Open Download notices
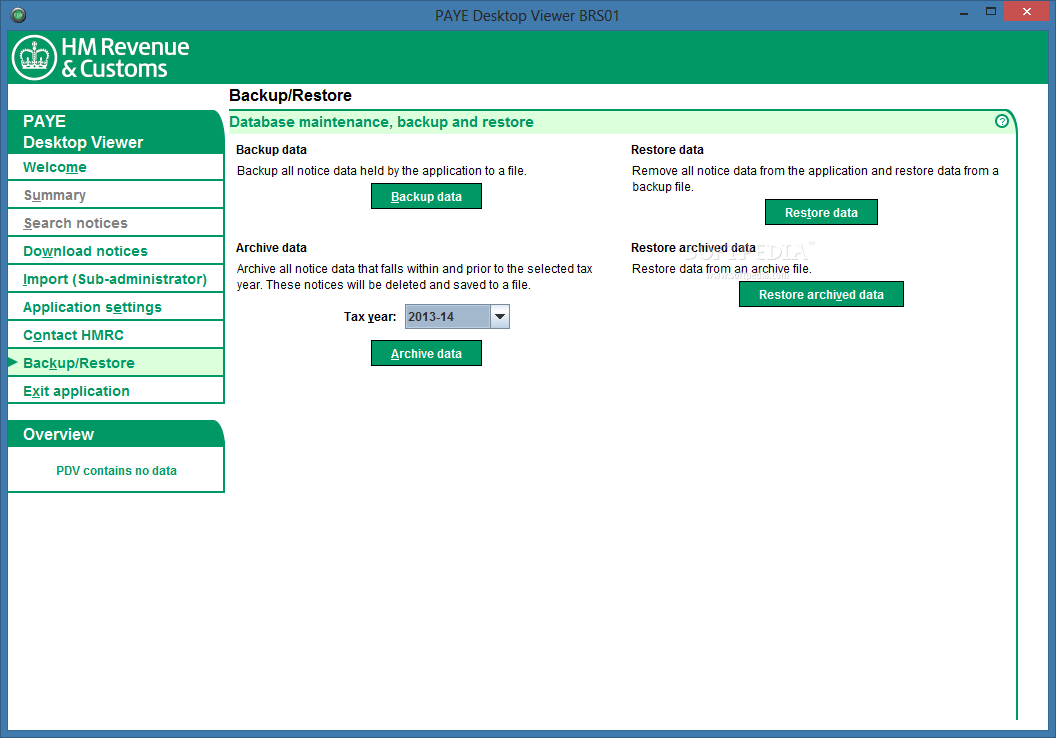The height and width of the screenshot is (738, 1056). tap(116, 251)
